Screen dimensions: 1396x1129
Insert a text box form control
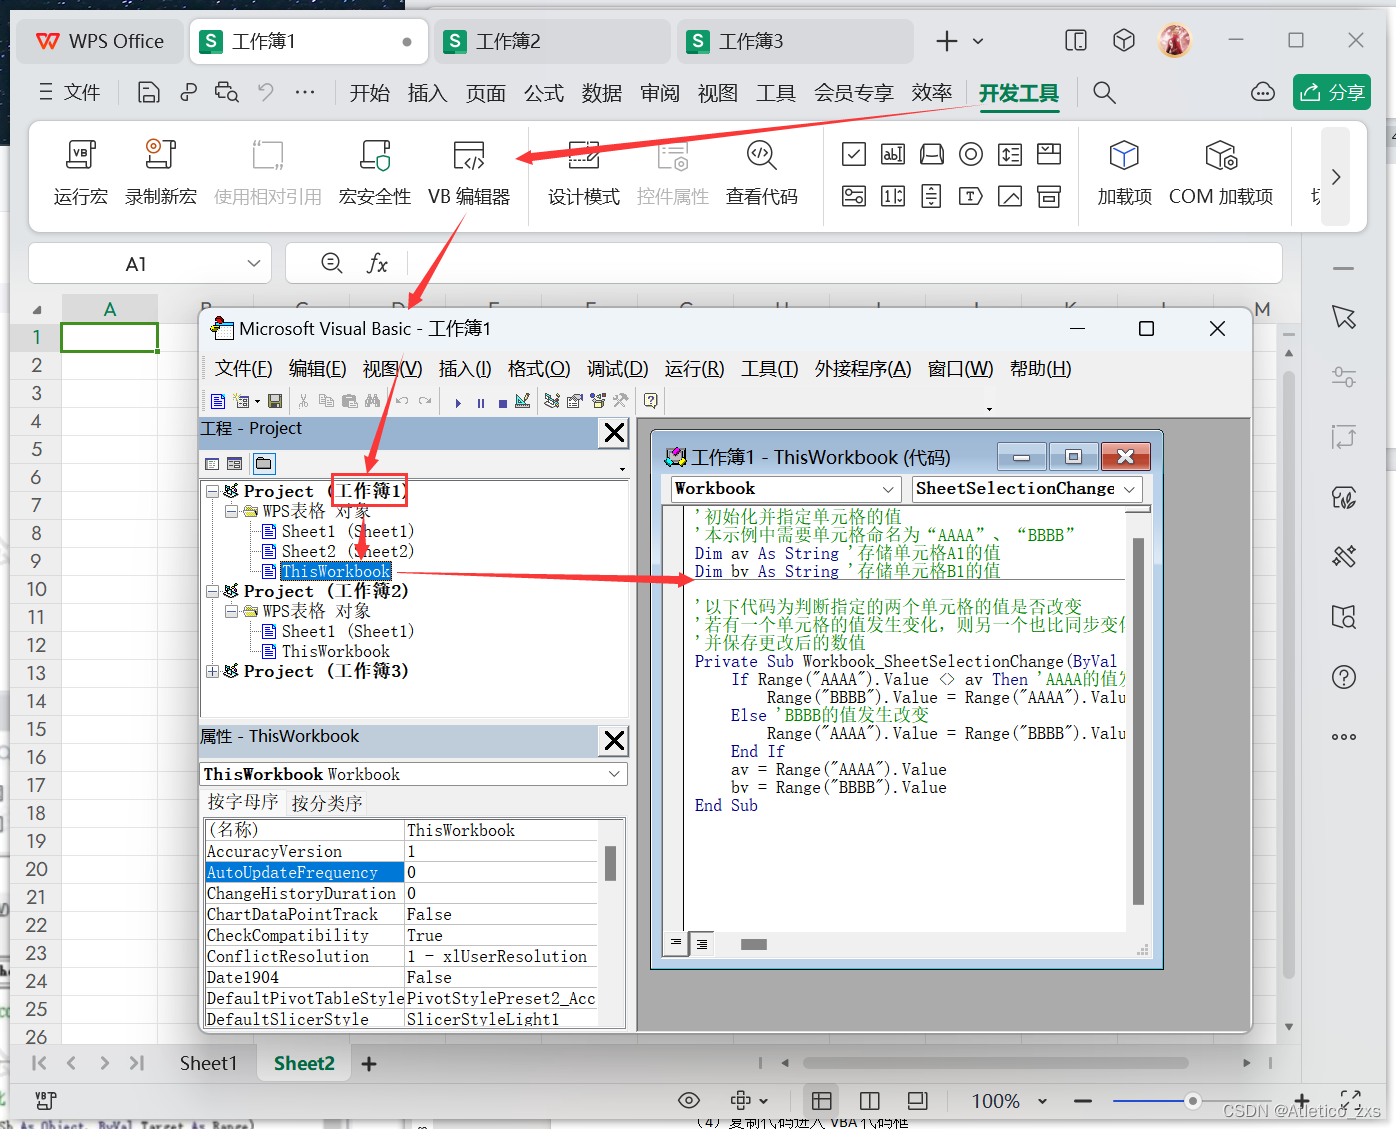pyautogui.click(x=893, y=154)
